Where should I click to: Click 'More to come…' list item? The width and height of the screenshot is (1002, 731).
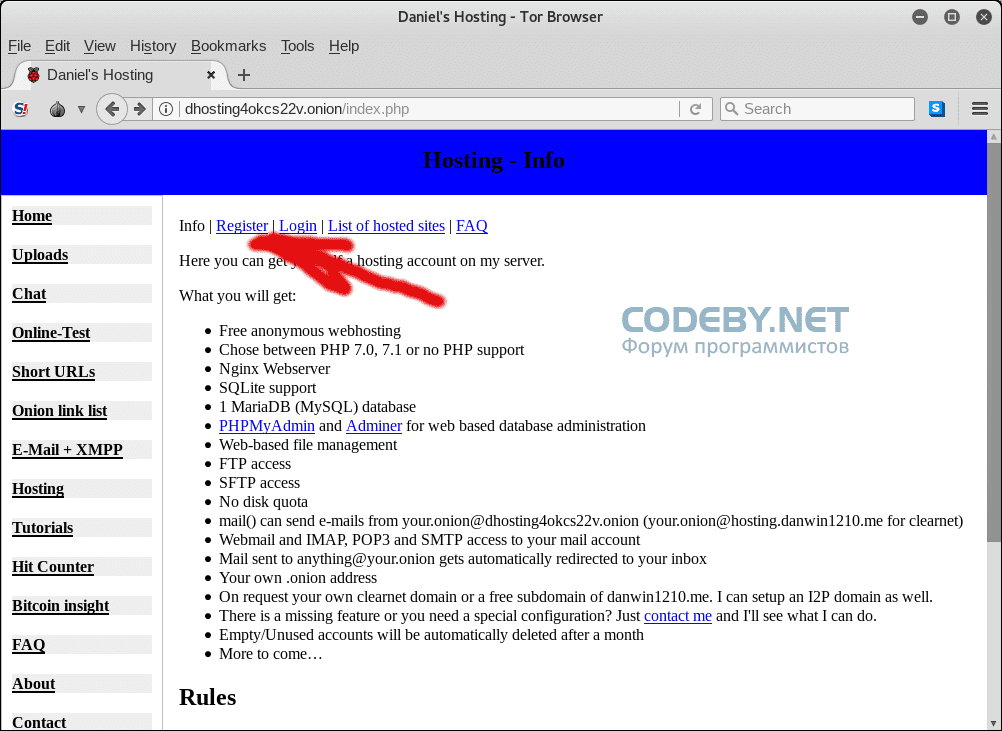coord(271,654)
